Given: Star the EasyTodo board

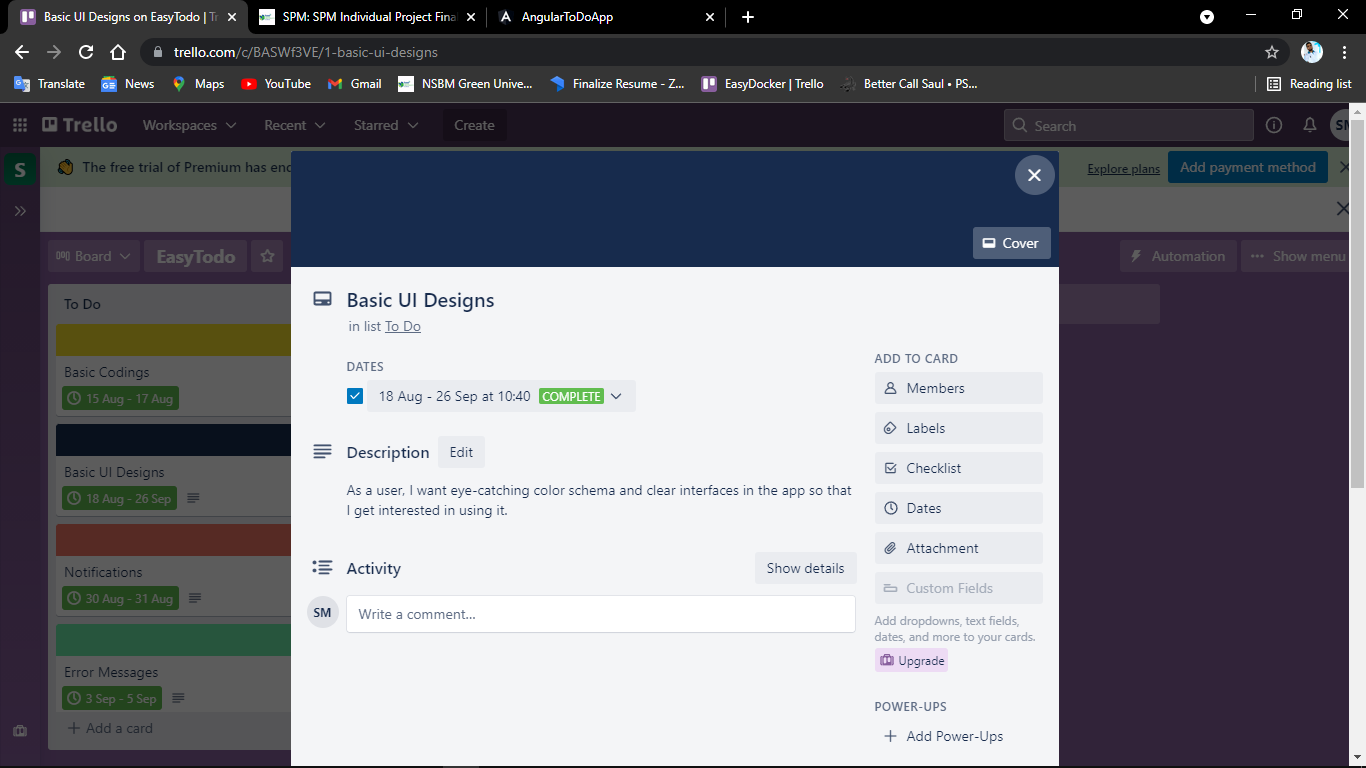Looking at the screenshot, I should [x=267, y=256].
